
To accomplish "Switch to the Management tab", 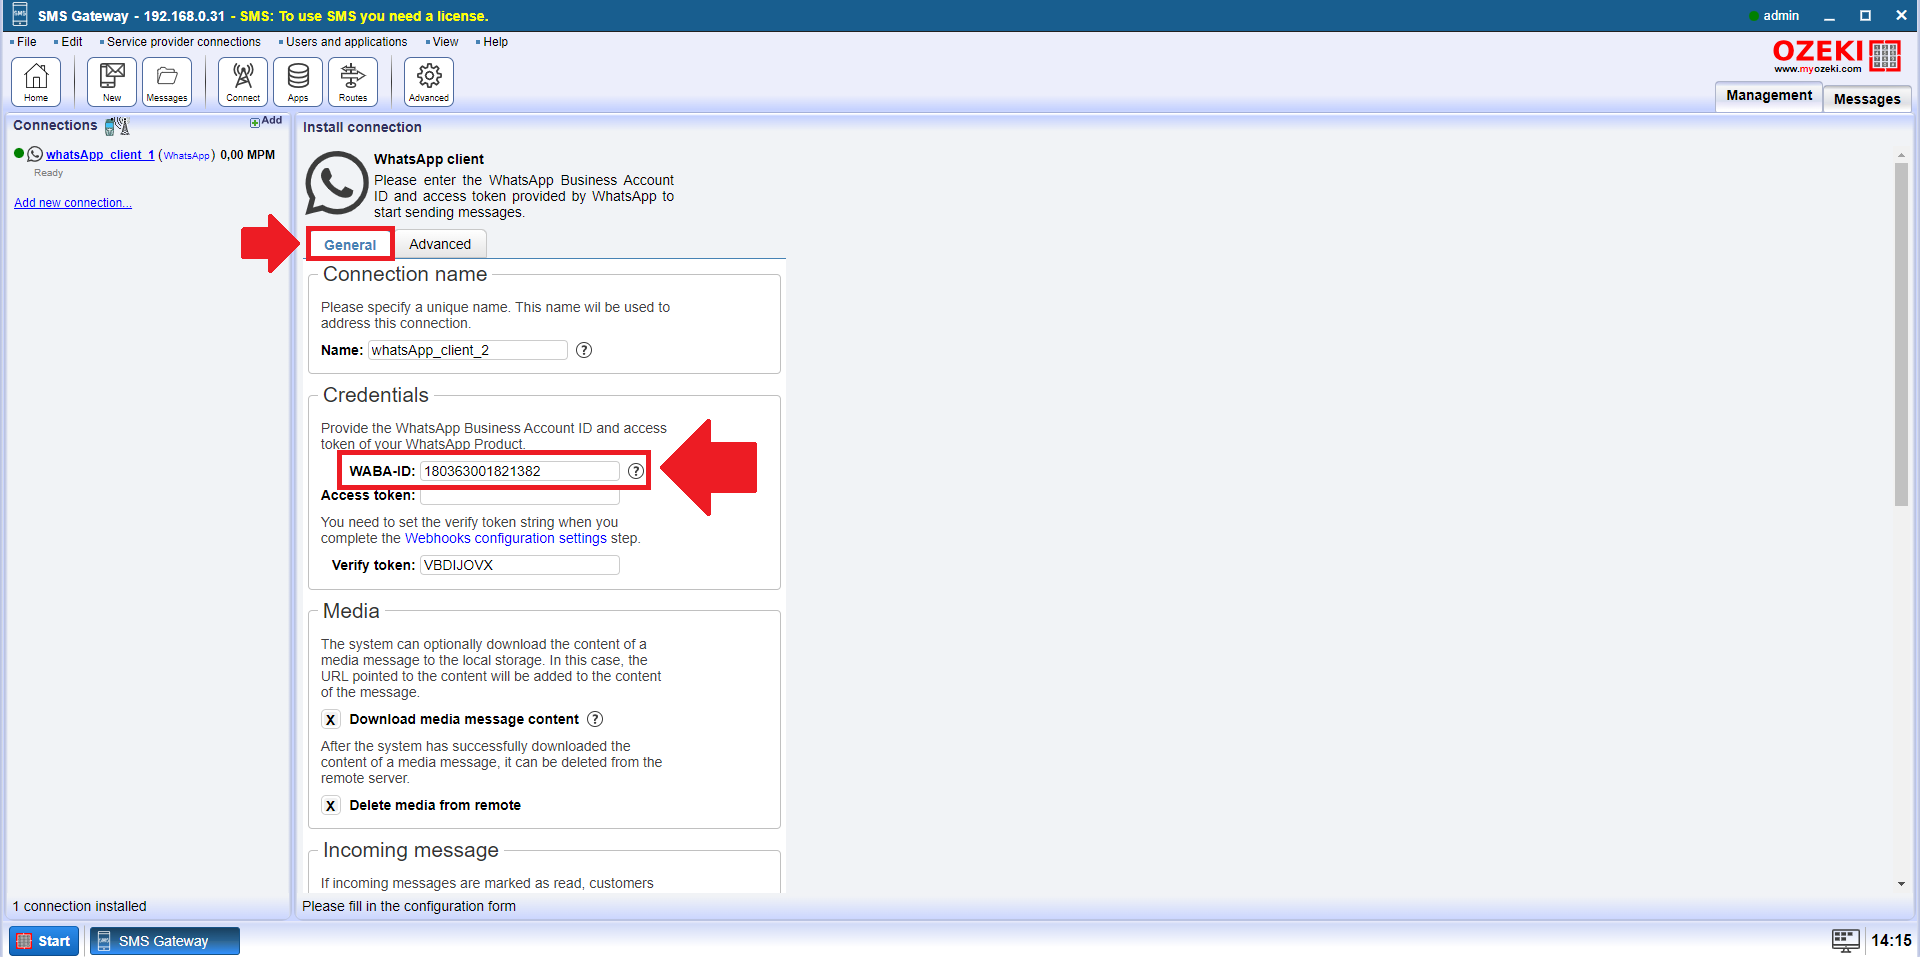I will [1768, 96].
